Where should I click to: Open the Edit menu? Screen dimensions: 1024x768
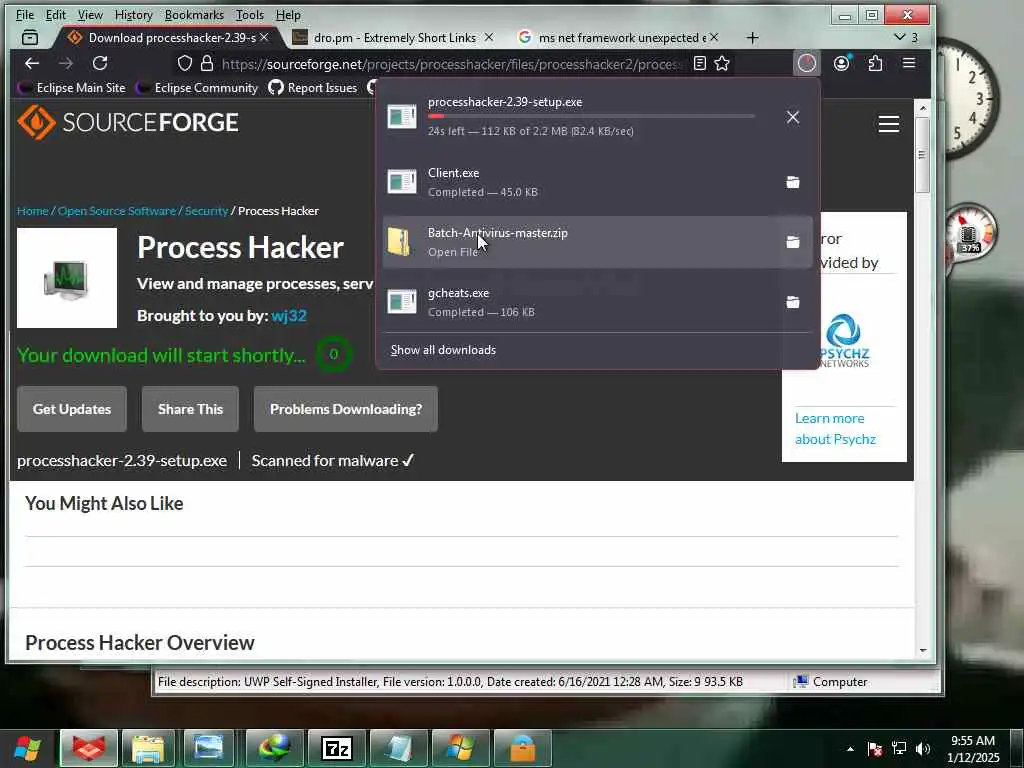(56, 14)
